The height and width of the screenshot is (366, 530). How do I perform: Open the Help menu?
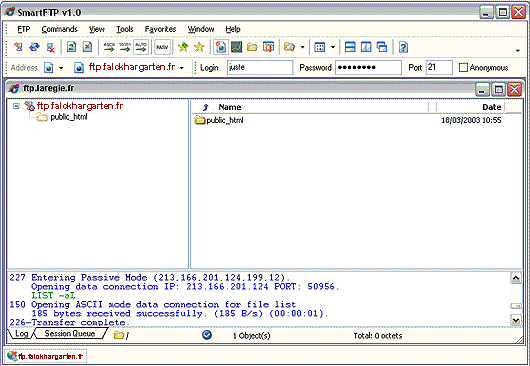[233, 29]
